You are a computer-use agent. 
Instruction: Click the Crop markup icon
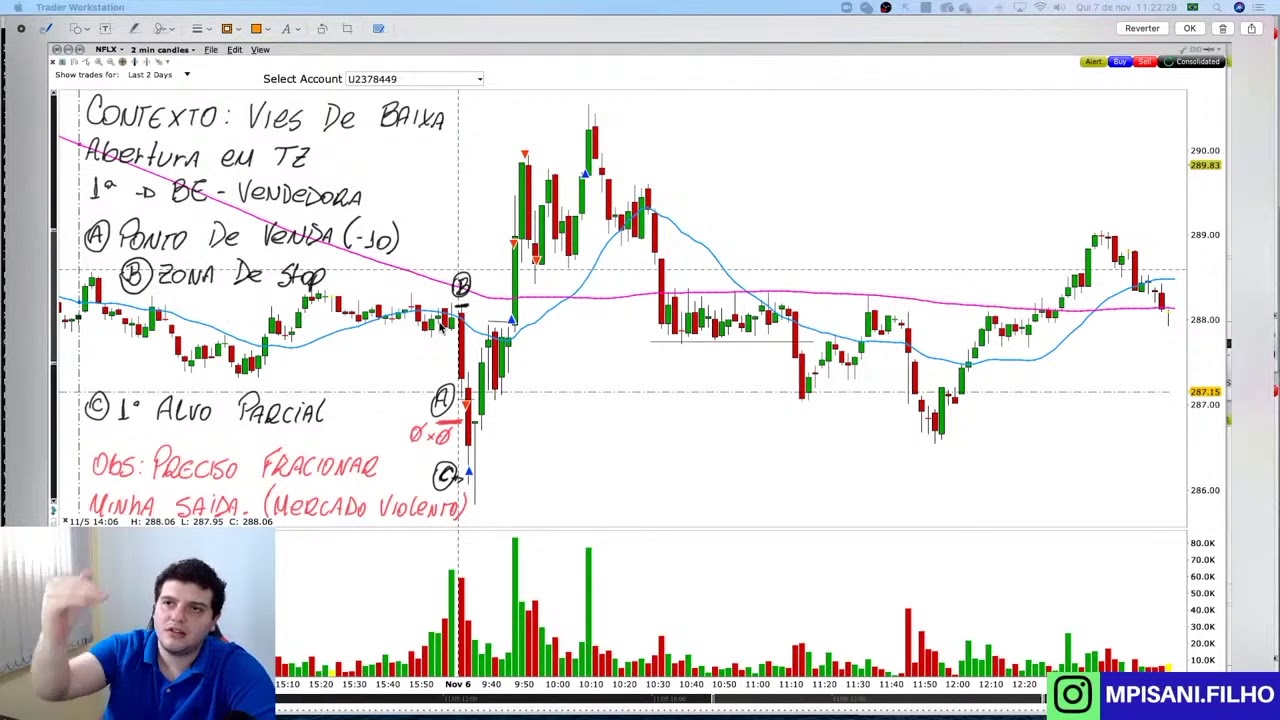point(347,29)
